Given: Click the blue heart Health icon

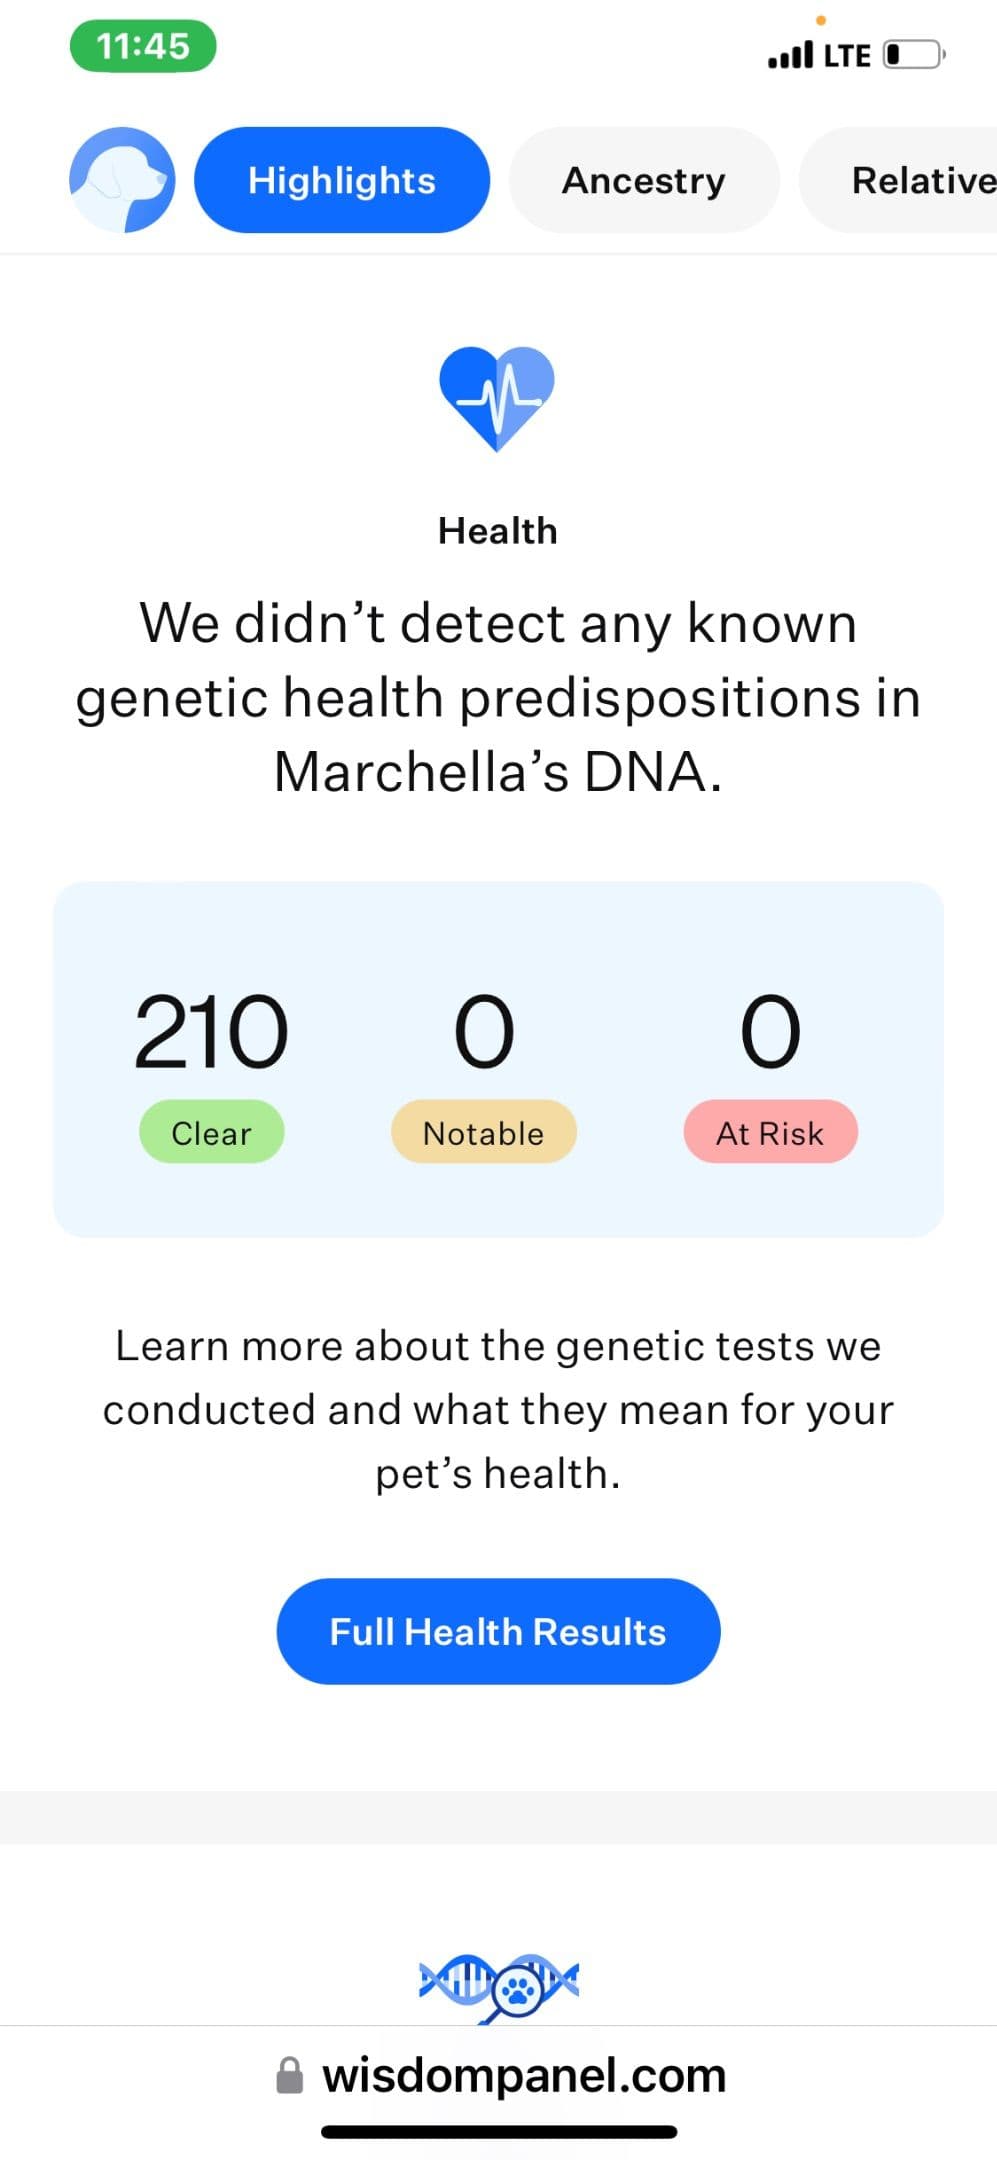Looking at the screenshot, I should point(497,398).
